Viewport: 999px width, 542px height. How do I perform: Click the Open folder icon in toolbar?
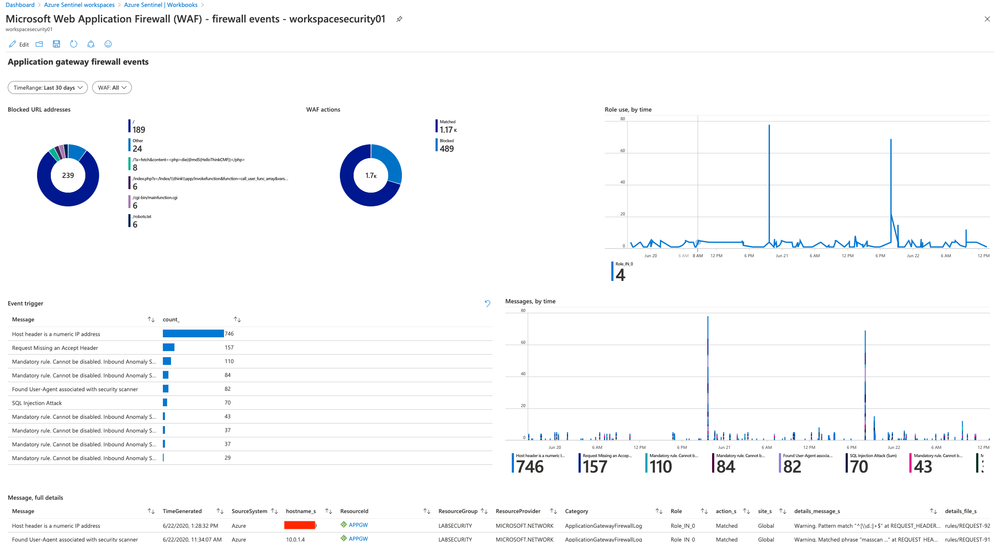coord(40,44)
